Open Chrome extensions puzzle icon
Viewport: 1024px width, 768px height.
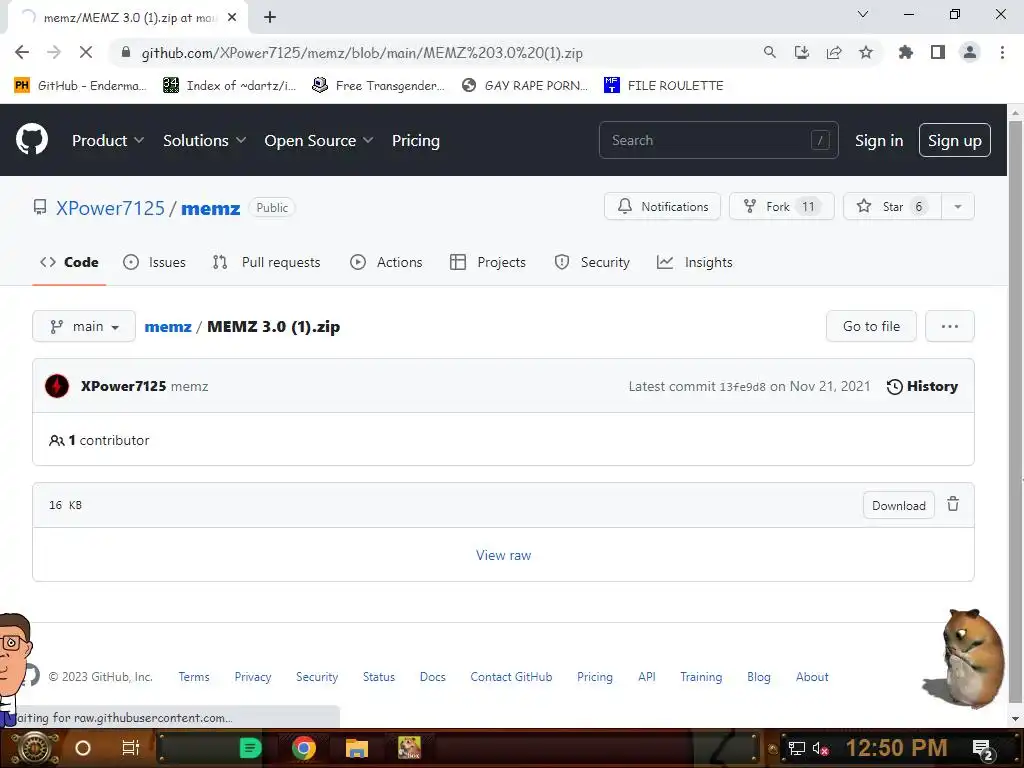click(906, 52)
